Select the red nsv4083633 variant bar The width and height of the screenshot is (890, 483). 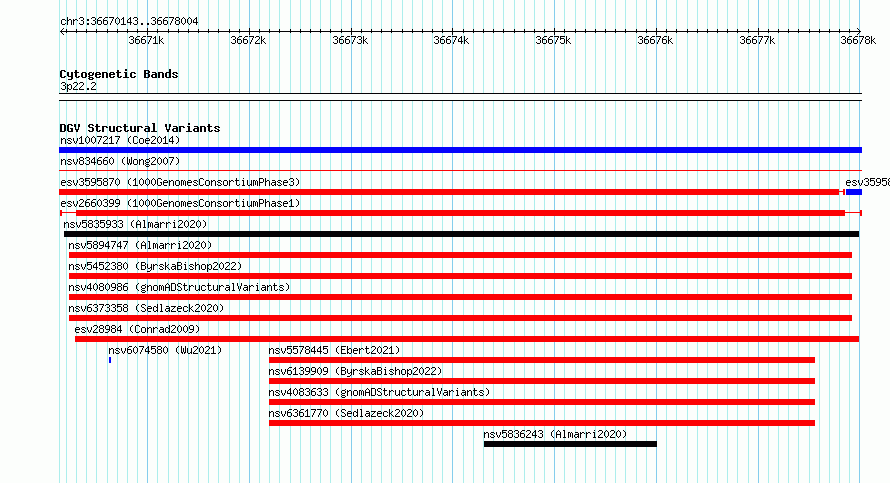click(x=542, y=402)
